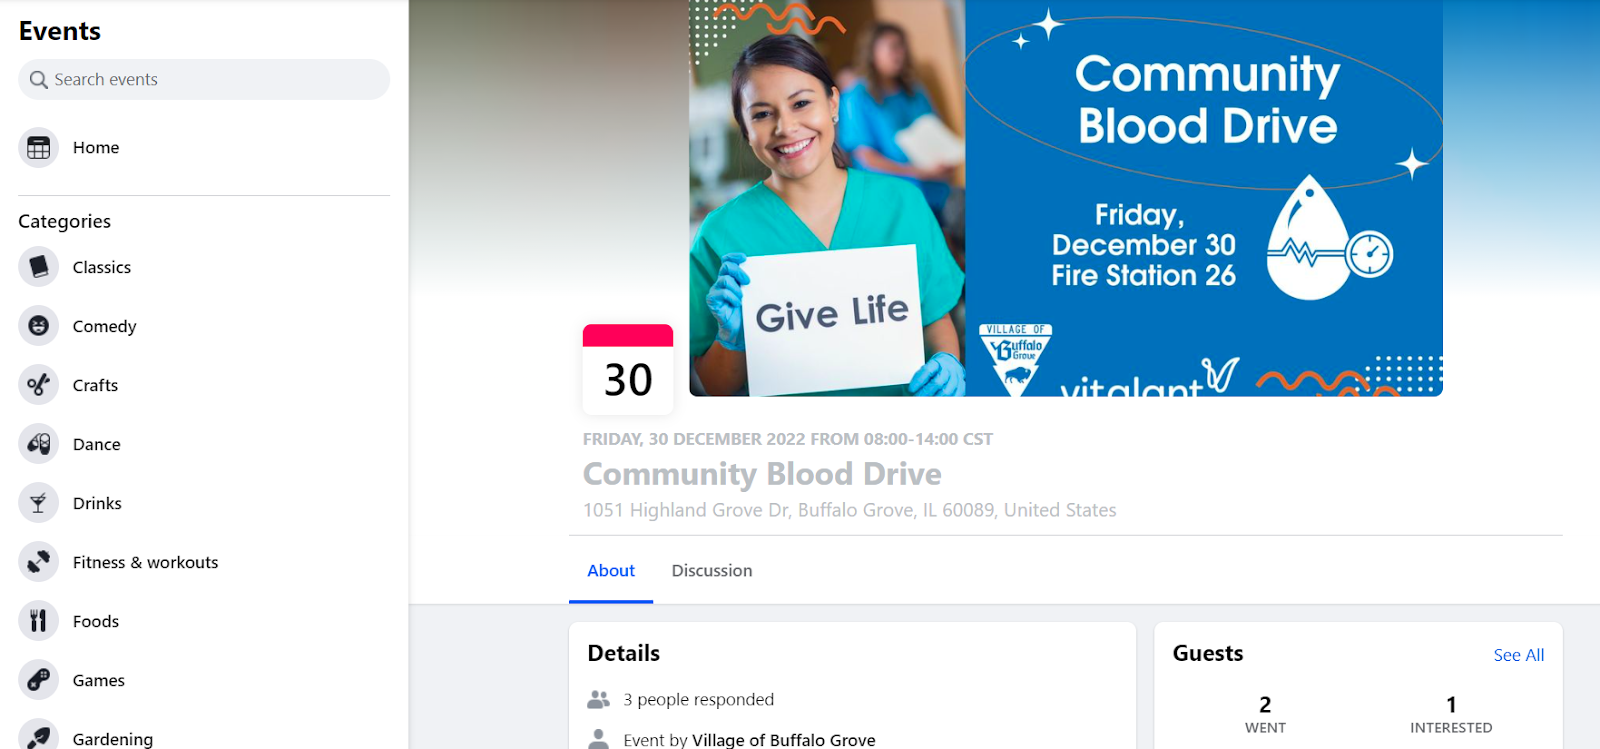Select the Foods fork and knife icon
This screenshot has width=1600, height=749.
coord(38,621)
